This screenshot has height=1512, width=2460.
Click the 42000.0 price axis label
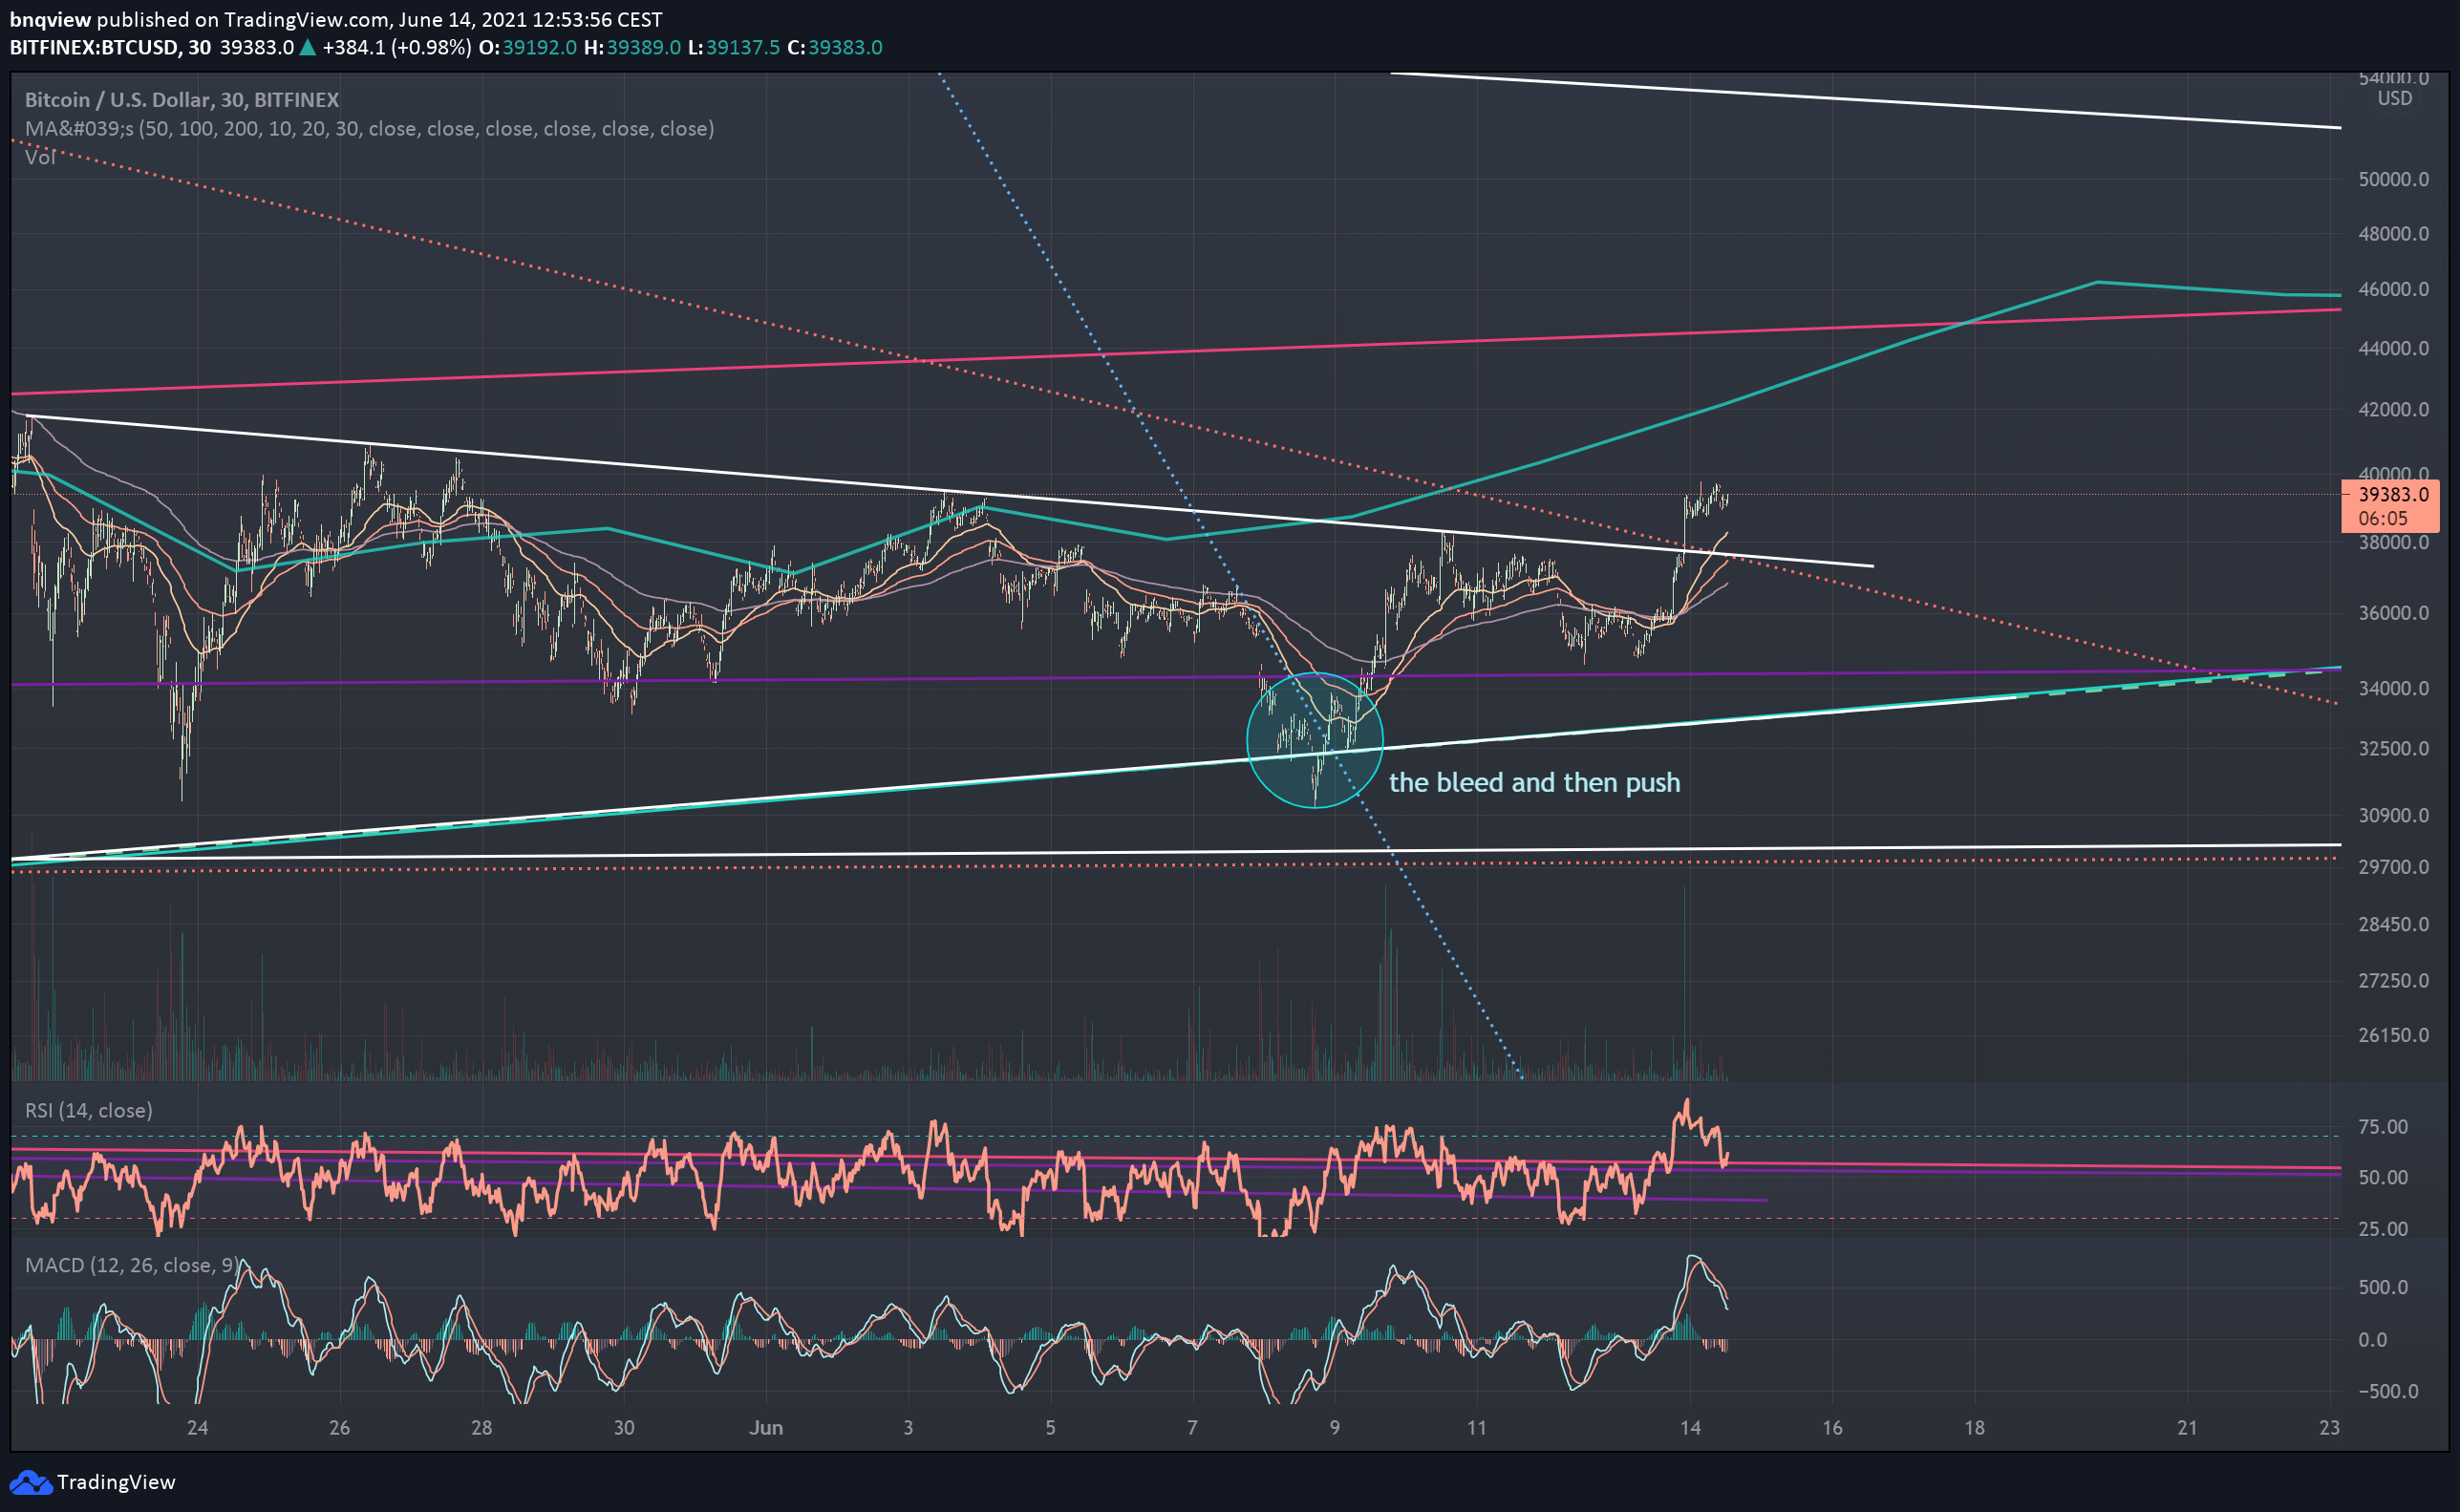click(2393, 409)
